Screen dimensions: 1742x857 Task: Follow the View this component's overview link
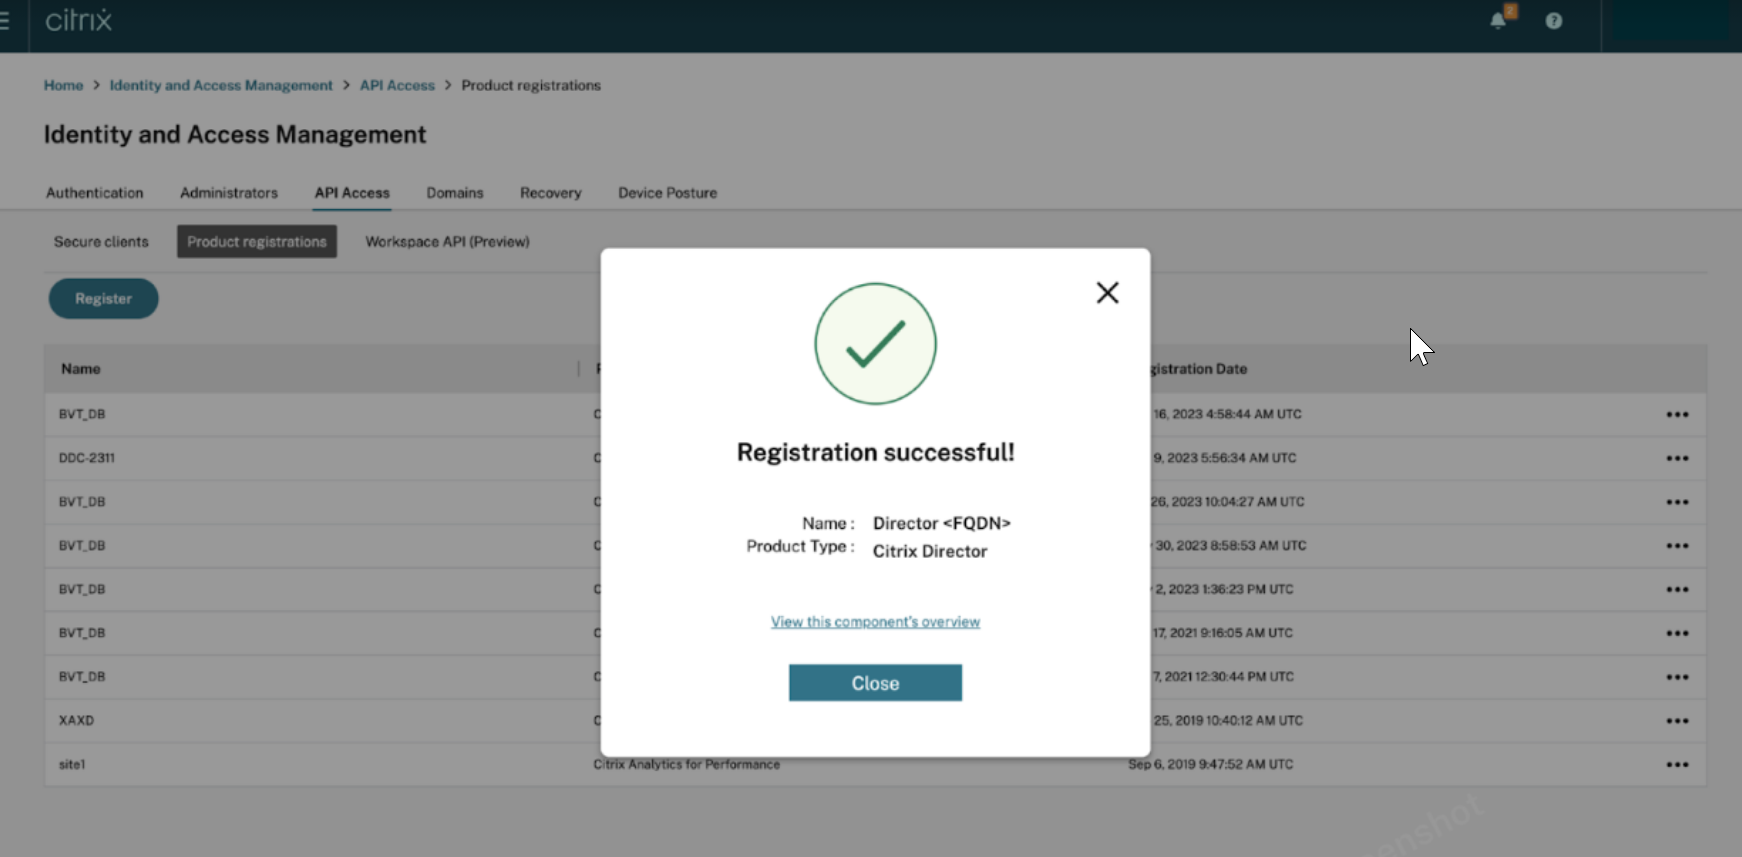(x=875, y=622)
